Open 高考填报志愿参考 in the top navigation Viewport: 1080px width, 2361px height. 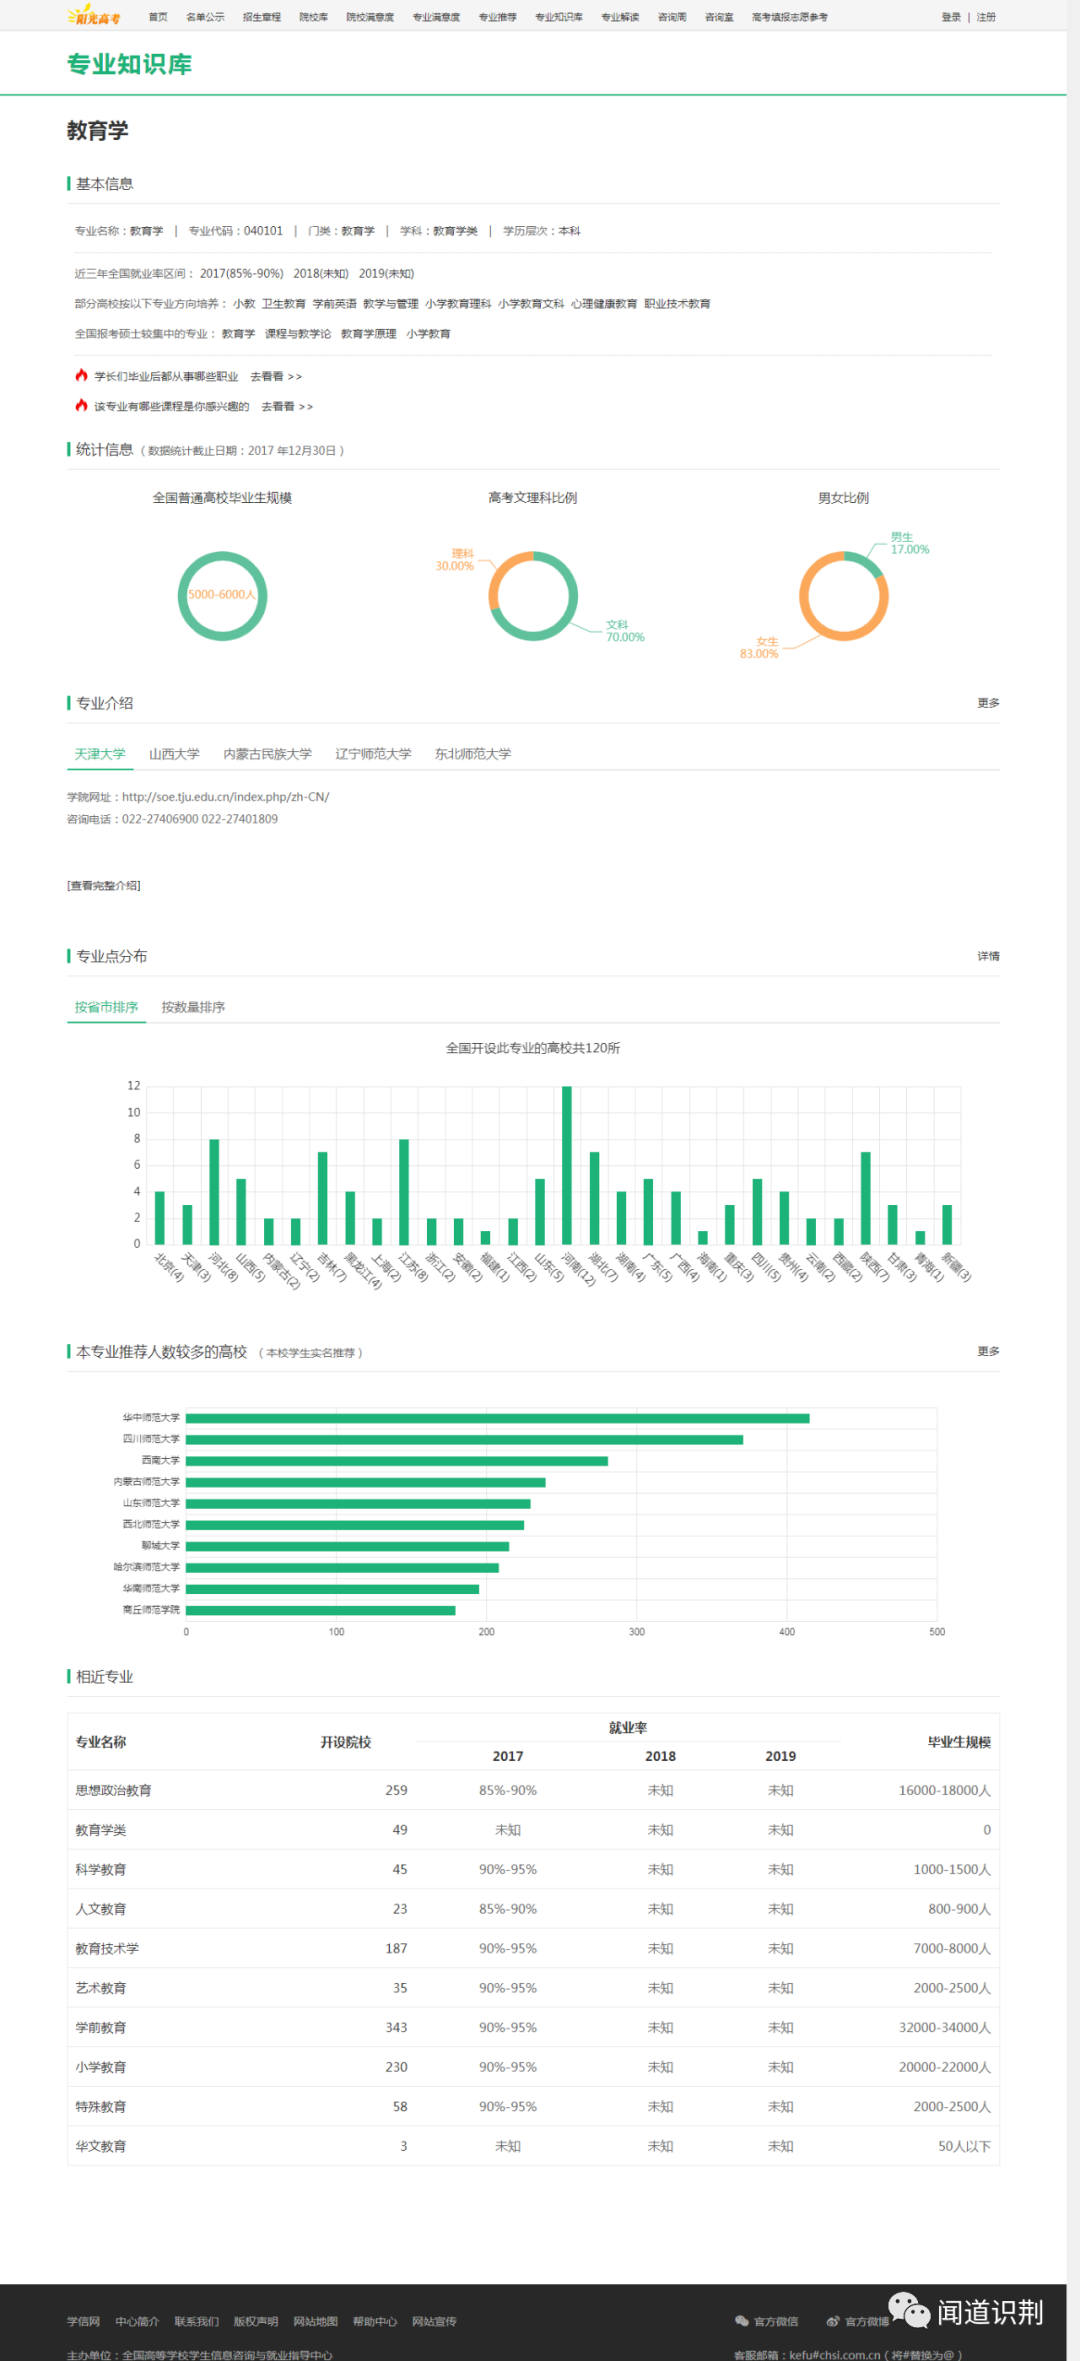click(x=790, y=17)
